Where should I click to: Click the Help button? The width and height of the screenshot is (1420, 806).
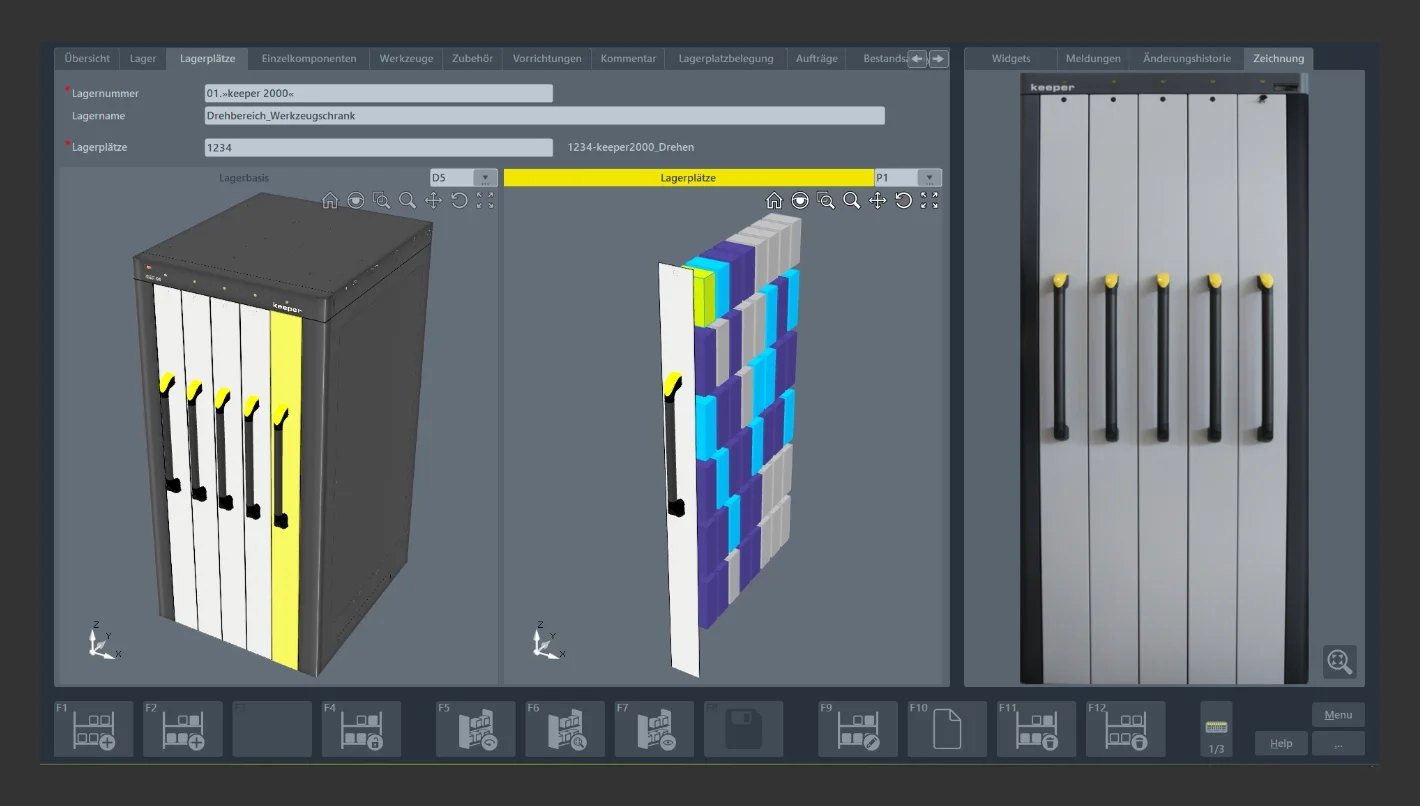(1281, 743)
